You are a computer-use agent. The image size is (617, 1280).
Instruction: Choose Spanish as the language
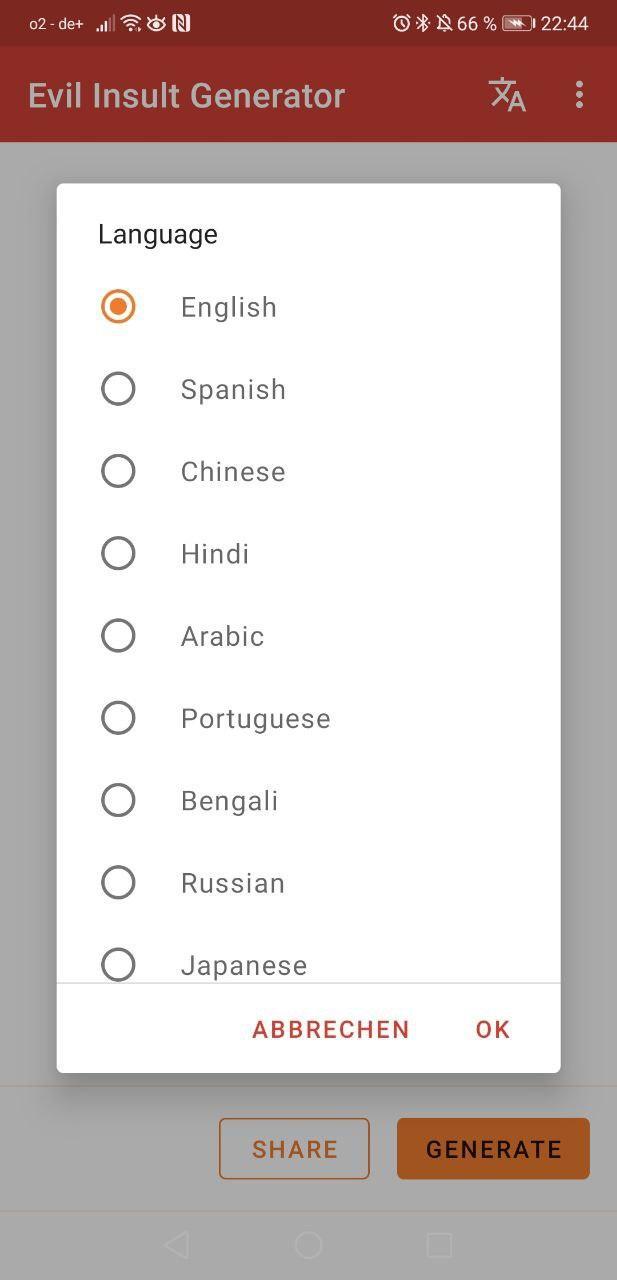[x=118, y=389]
